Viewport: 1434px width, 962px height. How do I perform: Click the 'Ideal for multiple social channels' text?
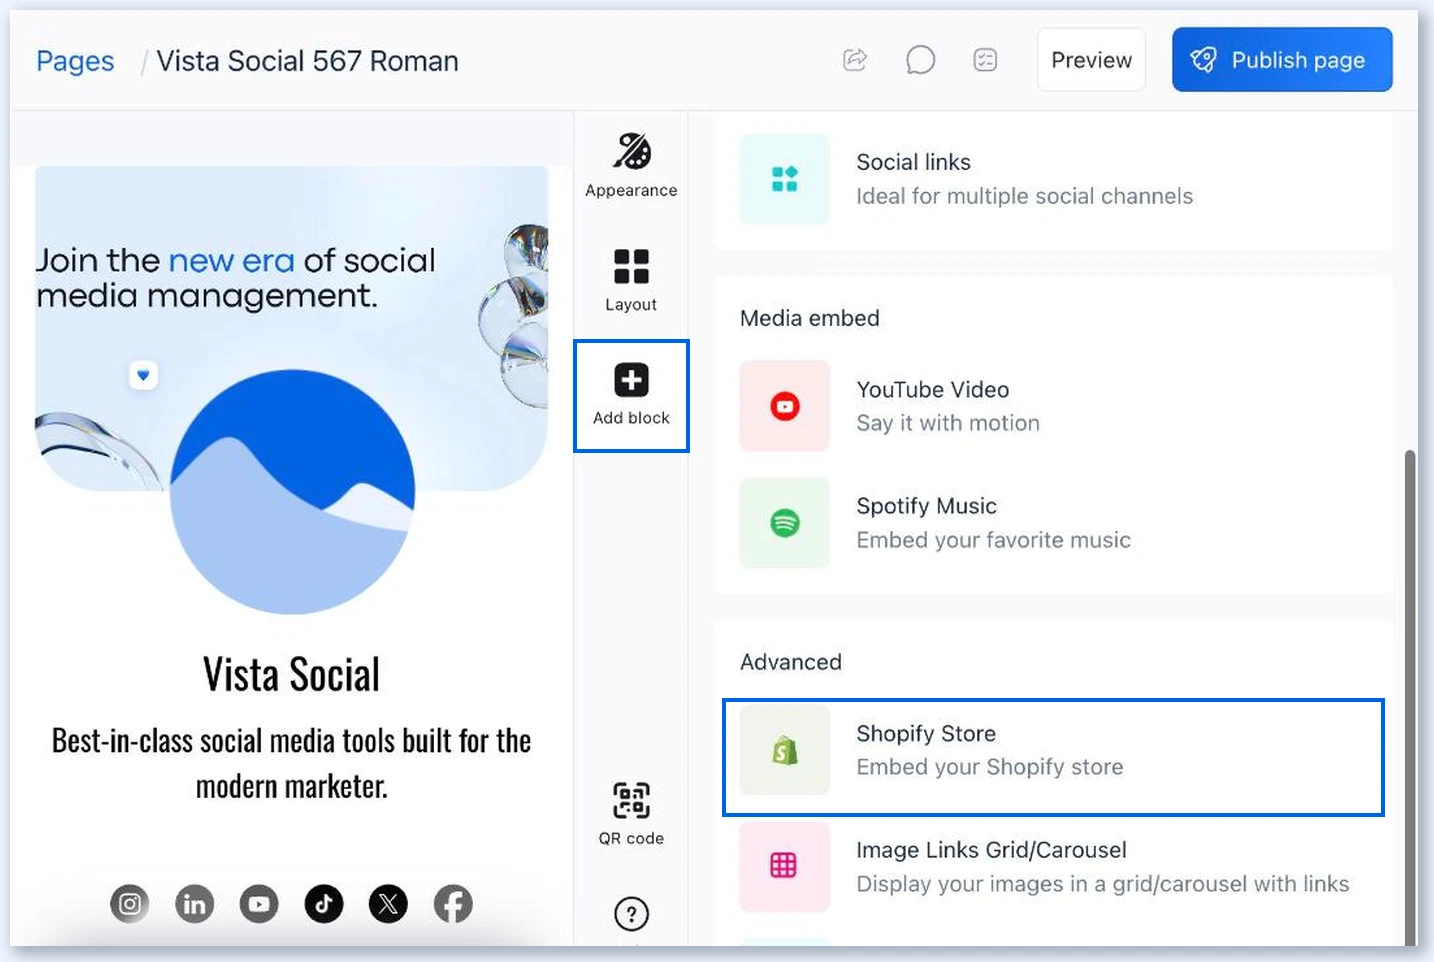[x=1024, y=196]
